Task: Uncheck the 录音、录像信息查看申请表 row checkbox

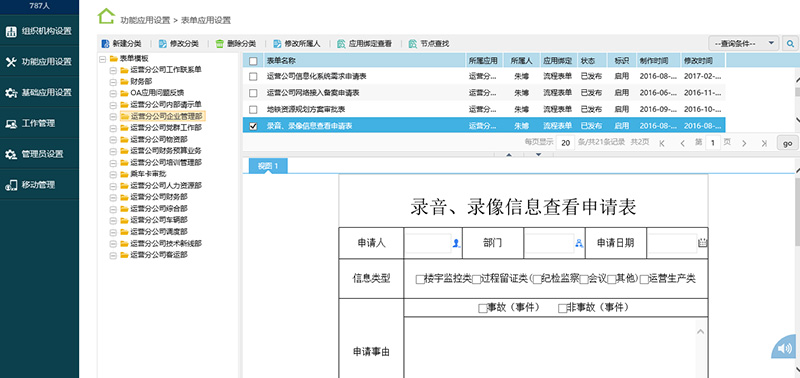Action: 253,125
